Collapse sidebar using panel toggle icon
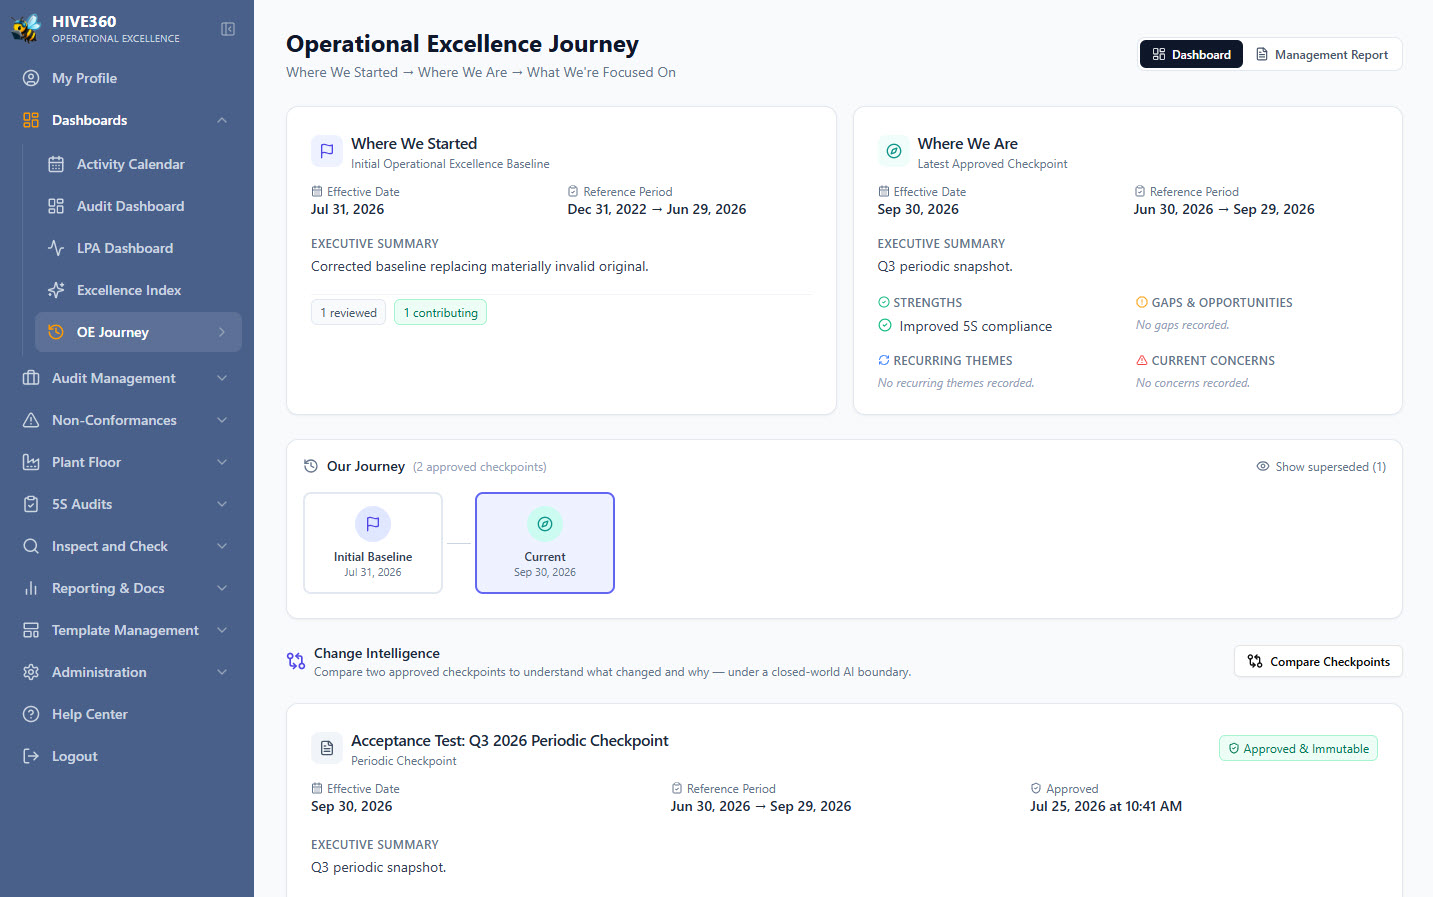This screenshot has height=897, width=1433. [x=228, y=29]
